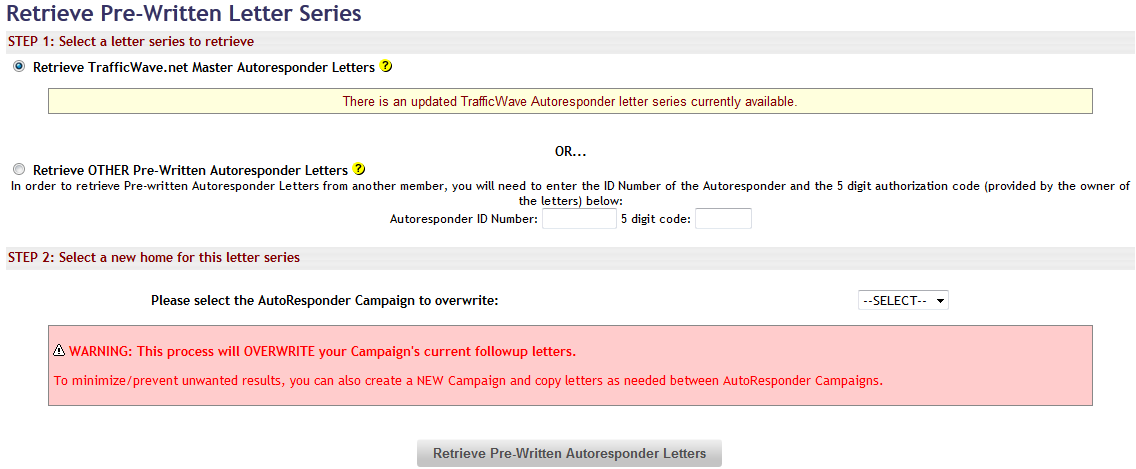
Task: Click the WARNING overwrite message text
Action: (322, 352)
